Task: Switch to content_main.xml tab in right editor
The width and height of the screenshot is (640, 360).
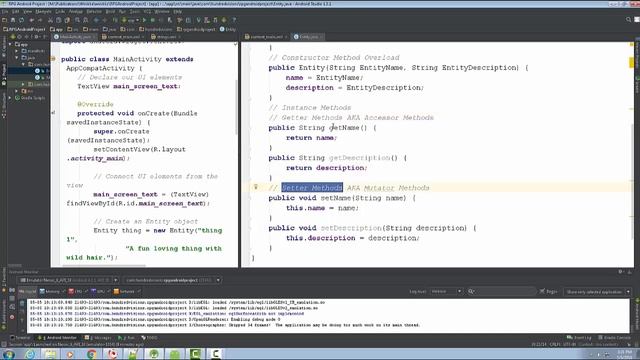Action: pyautogui.click(x=266, y=37)
